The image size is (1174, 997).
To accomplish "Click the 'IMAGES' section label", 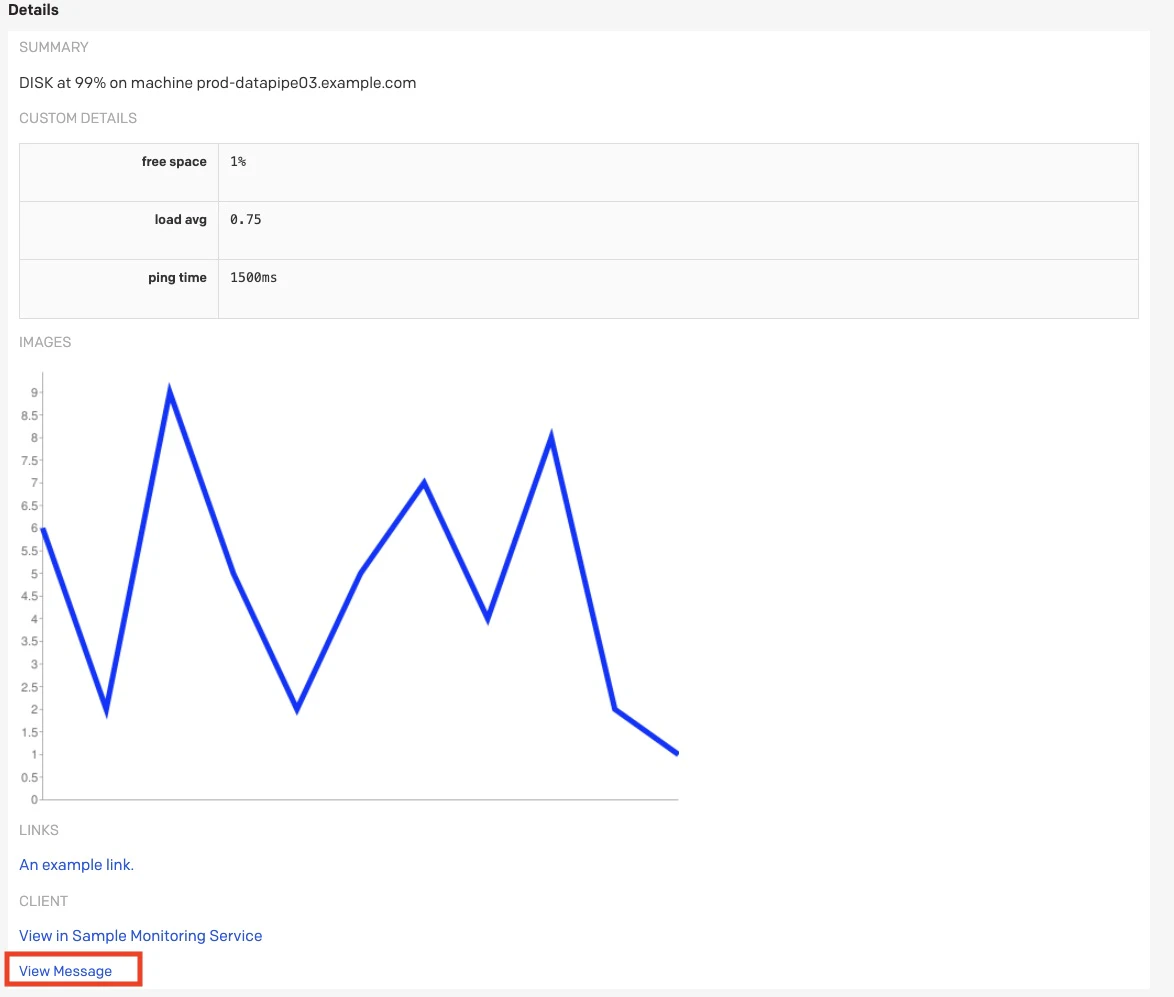I will tap(45, 342).
